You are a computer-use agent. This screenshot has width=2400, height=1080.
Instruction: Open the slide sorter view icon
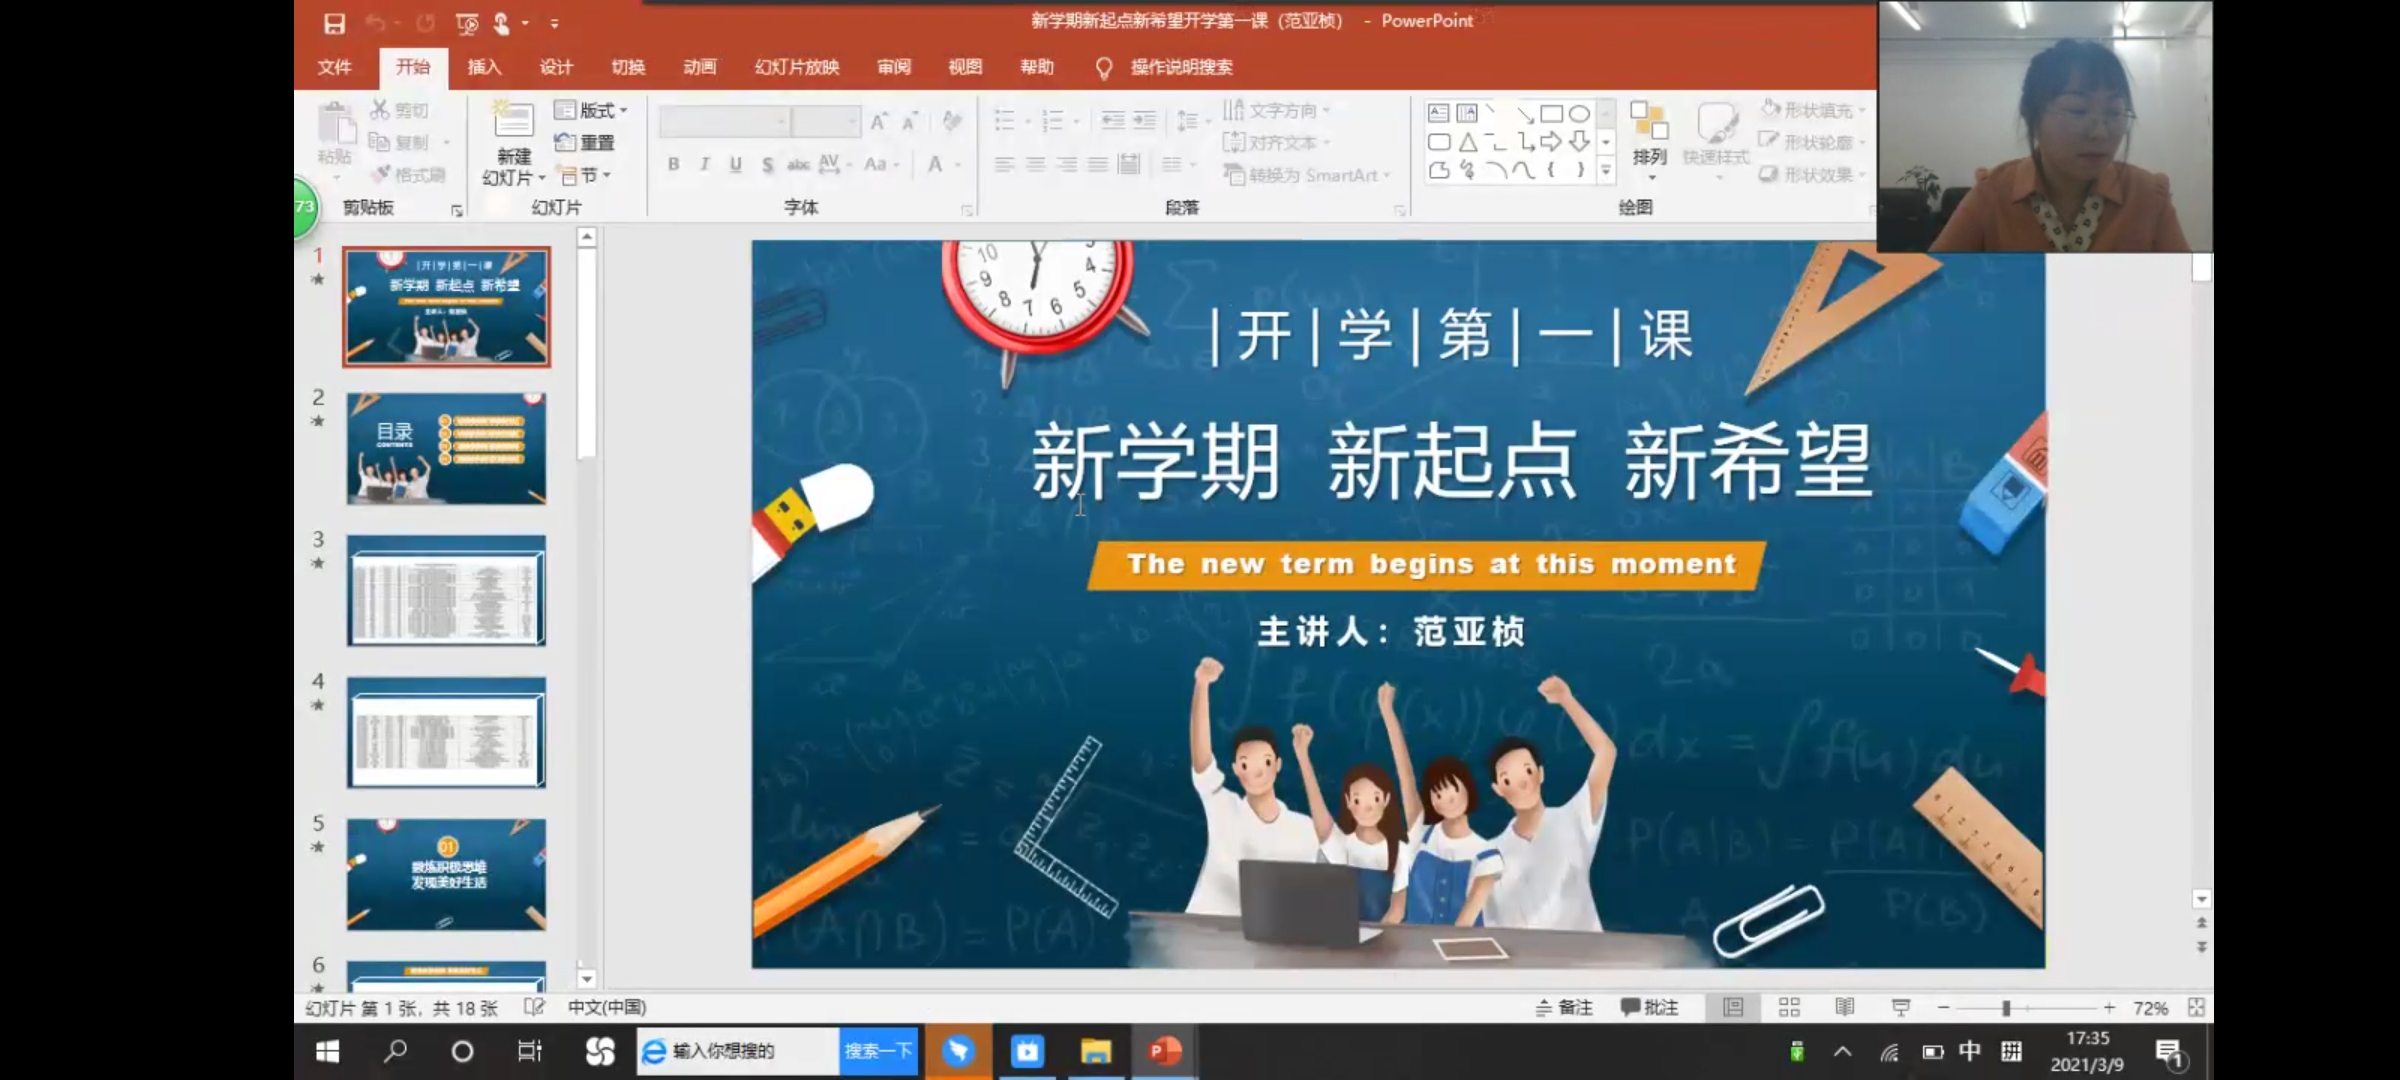point(1789,1007)
